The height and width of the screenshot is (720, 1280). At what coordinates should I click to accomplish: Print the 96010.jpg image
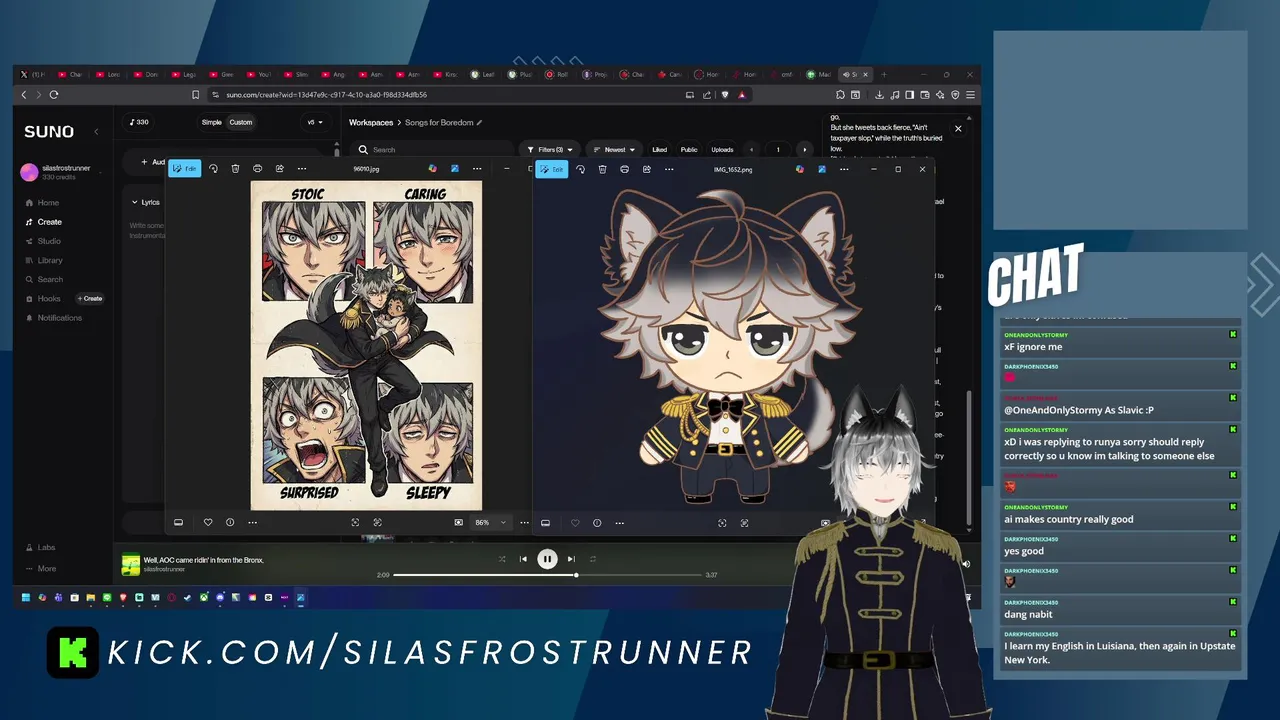click(257, 169)
